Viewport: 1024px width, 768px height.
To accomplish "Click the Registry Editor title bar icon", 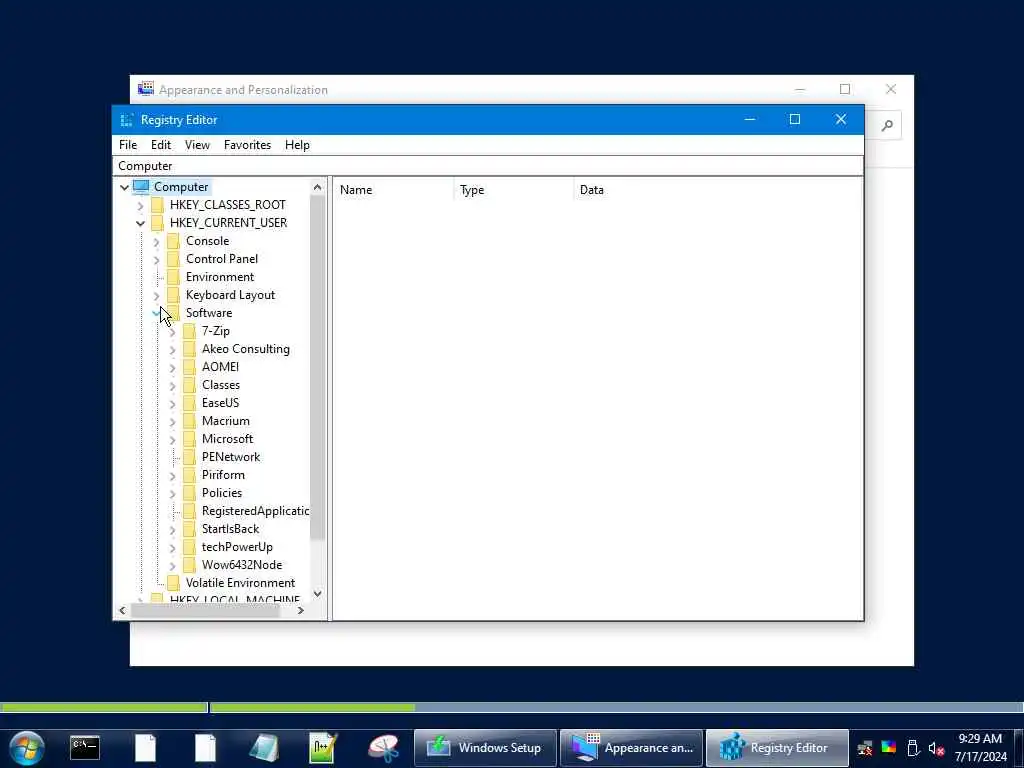I will (127, 120).
